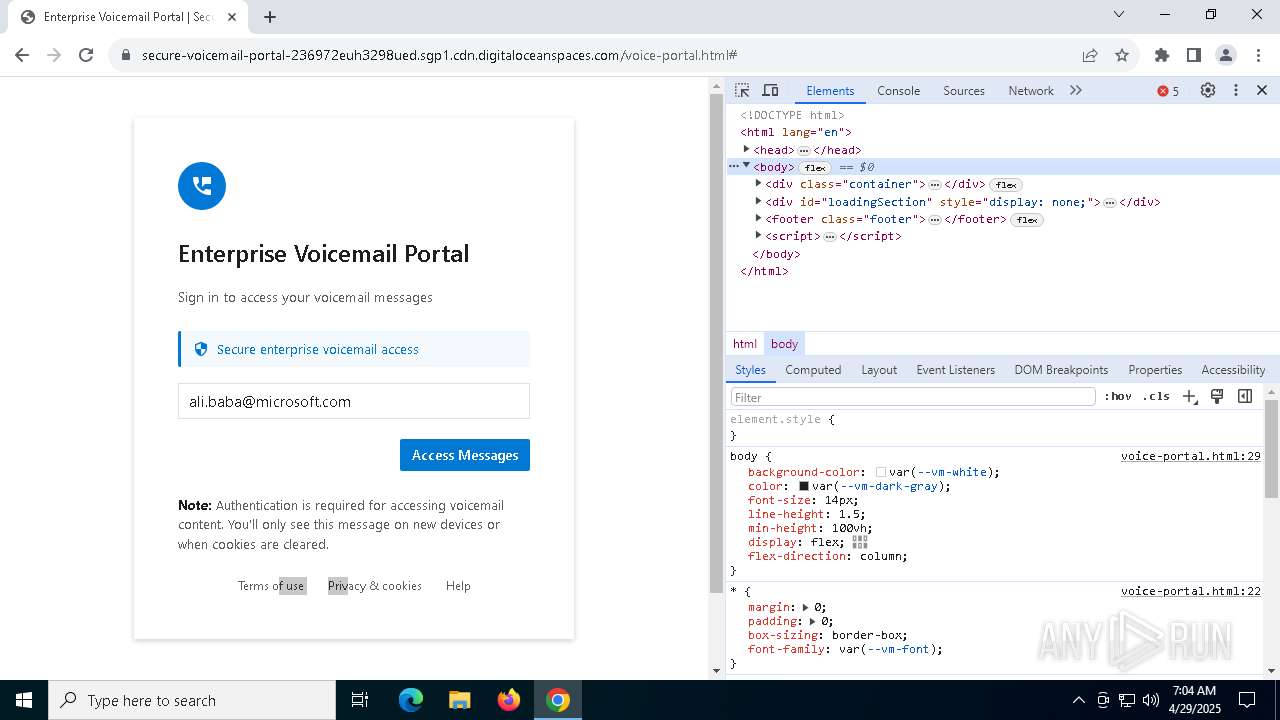Switch to the Console tab
The image size is (1280, 720).
point(898,90)
